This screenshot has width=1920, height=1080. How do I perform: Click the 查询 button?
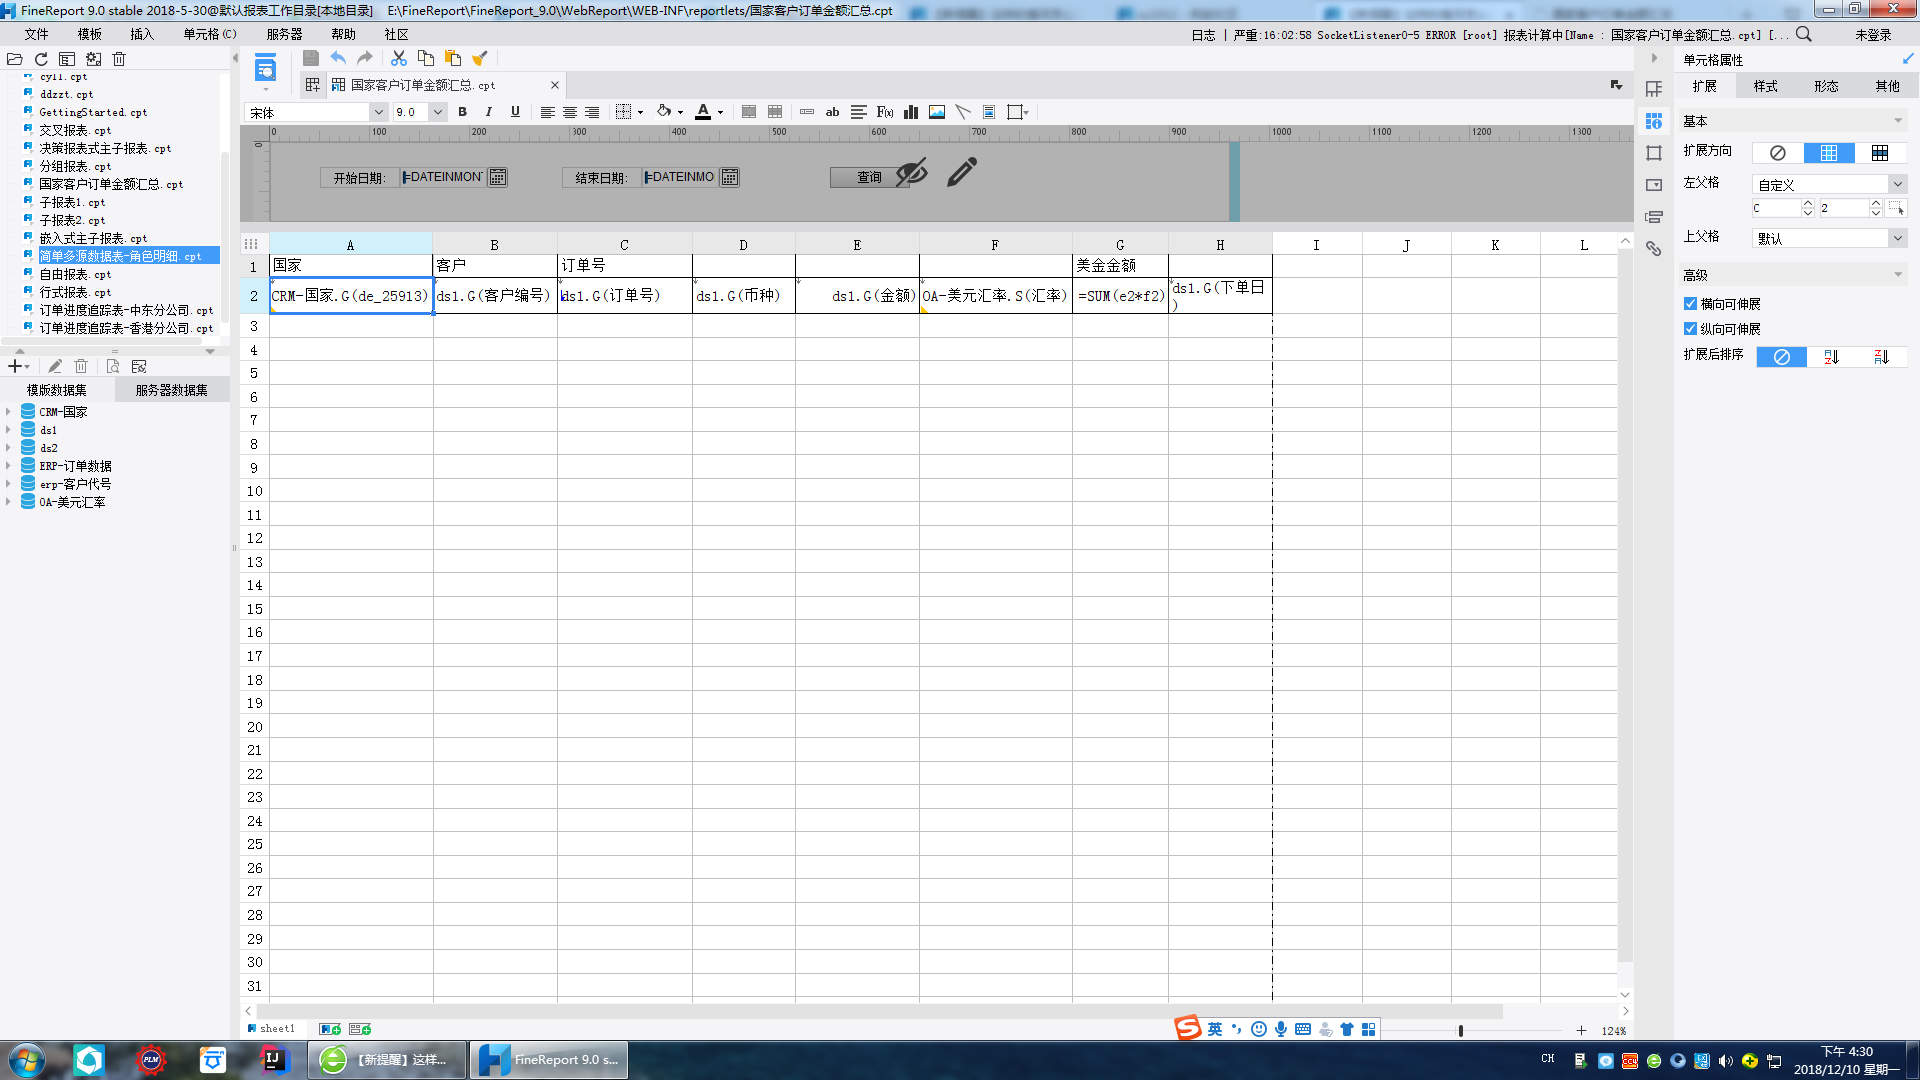868,177
